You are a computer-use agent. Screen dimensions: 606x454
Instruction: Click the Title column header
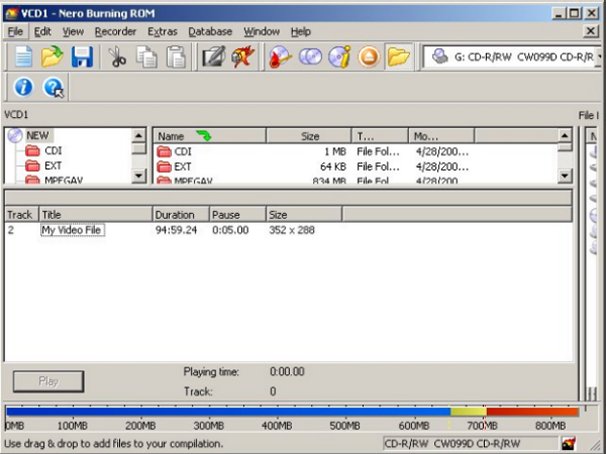tap(95, 214)
